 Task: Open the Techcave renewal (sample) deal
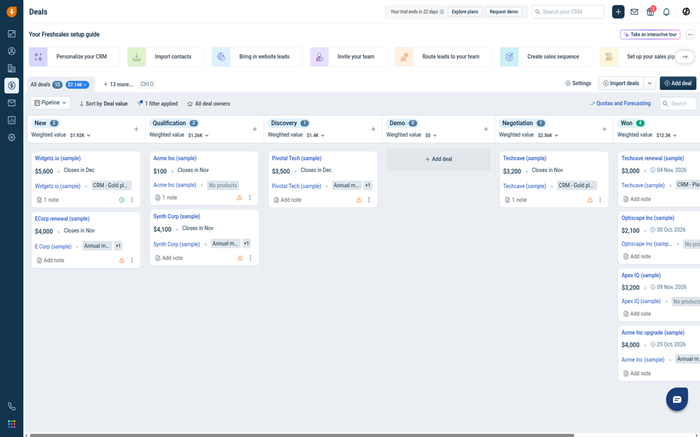(x=652, y=158)
